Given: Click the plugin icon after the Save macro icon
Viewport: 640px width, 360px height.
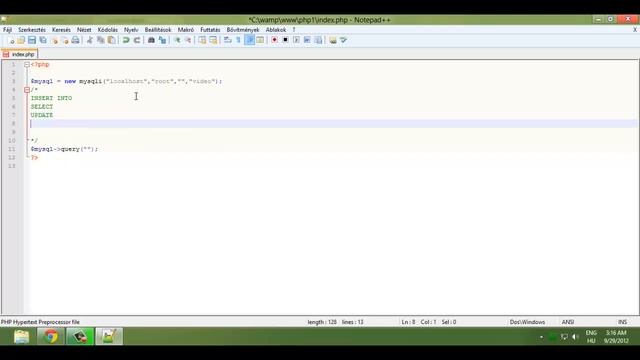Looking at the screenshot, I should click(333, 40).
